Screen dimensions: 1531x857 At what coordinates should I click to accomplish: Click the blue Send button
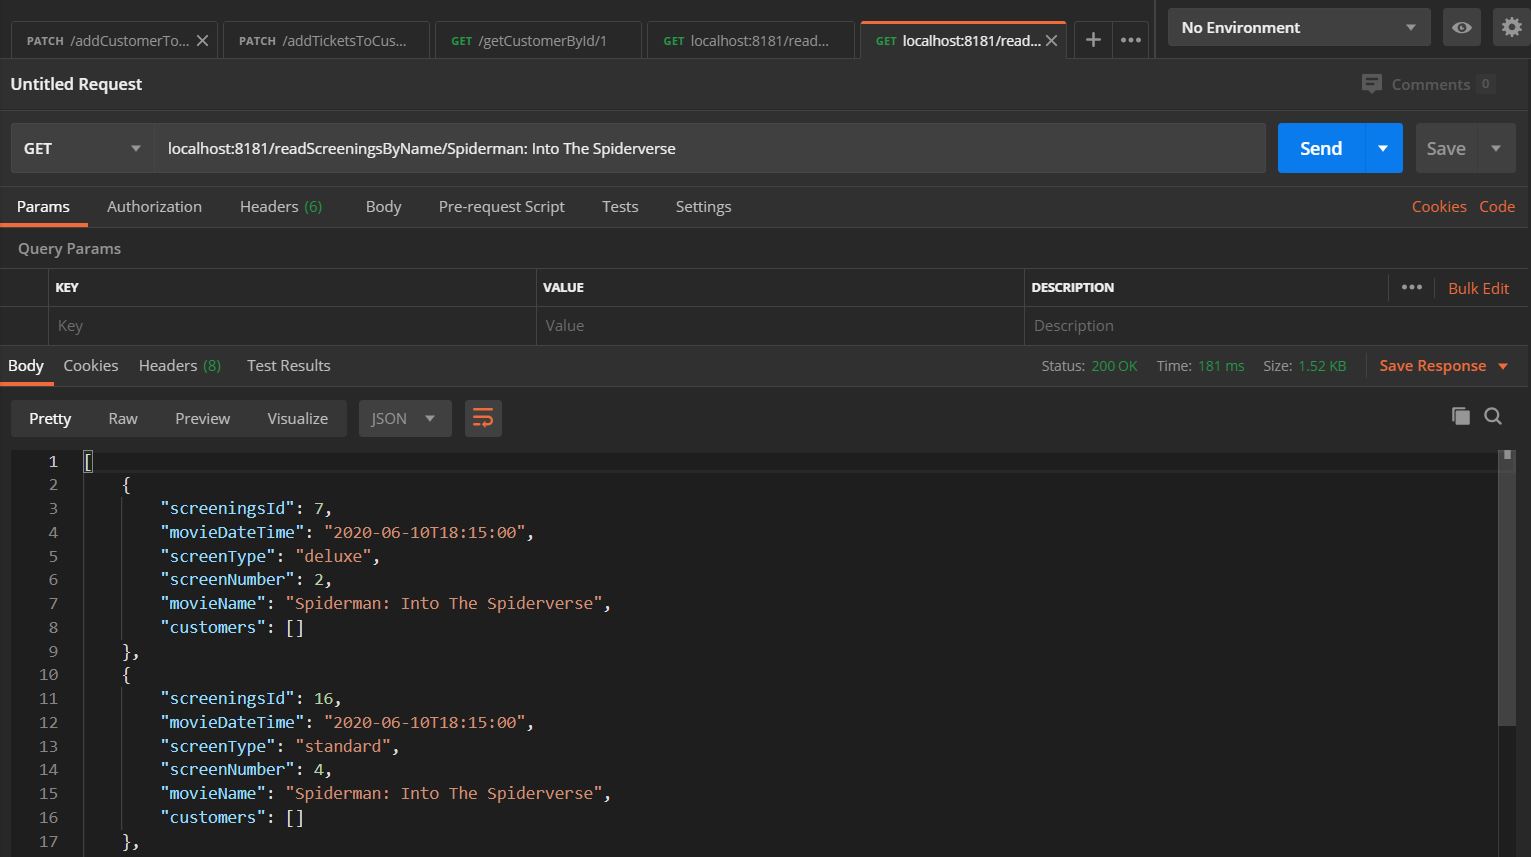(x=1321, y=148)
